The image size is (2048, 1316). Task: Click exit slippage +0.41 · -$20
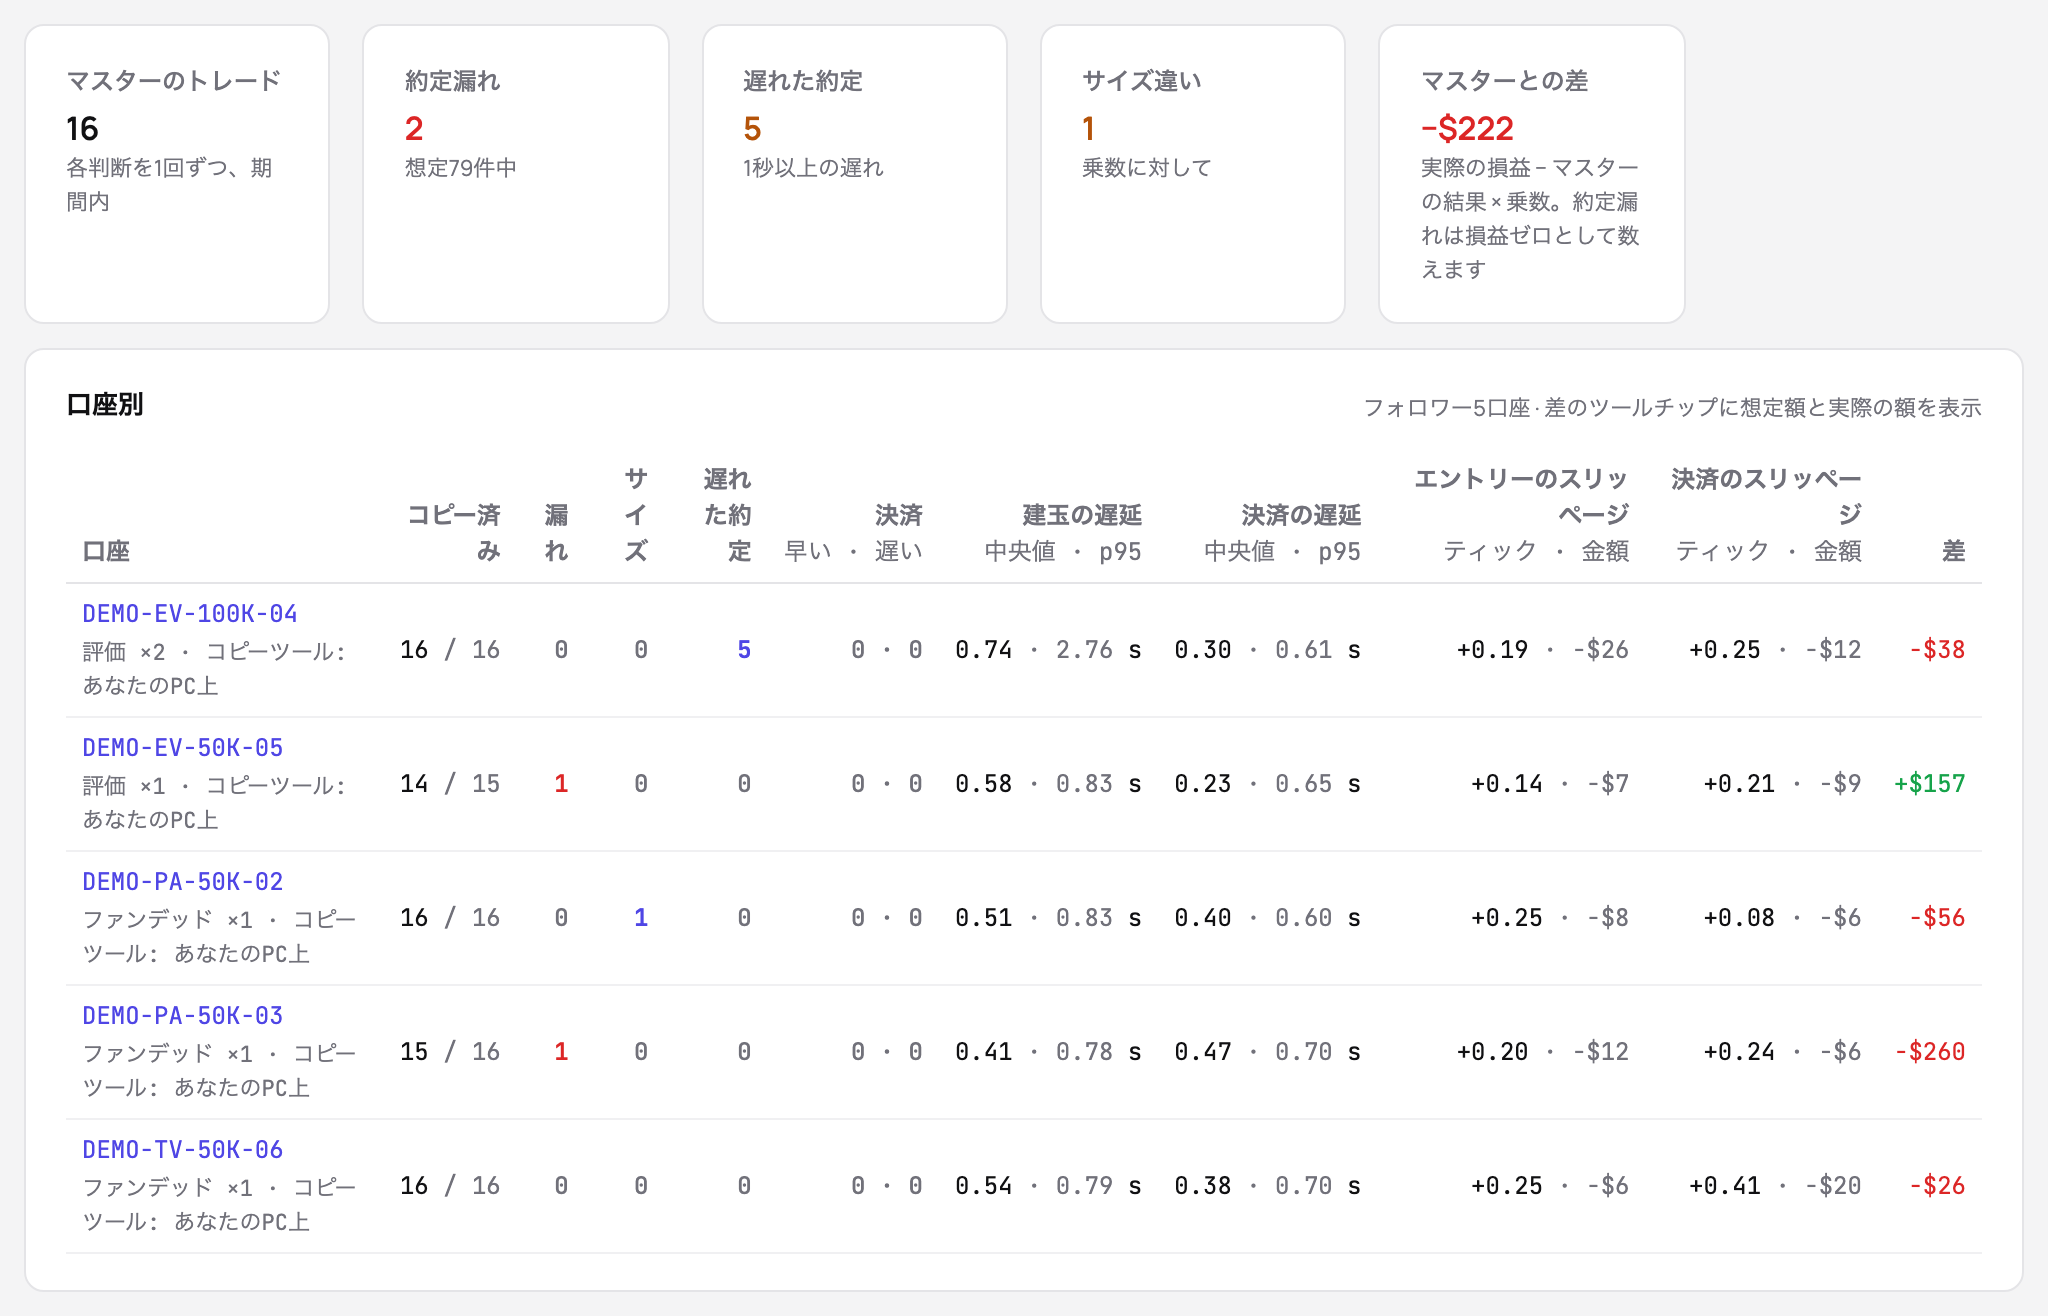point(1775,1186)
